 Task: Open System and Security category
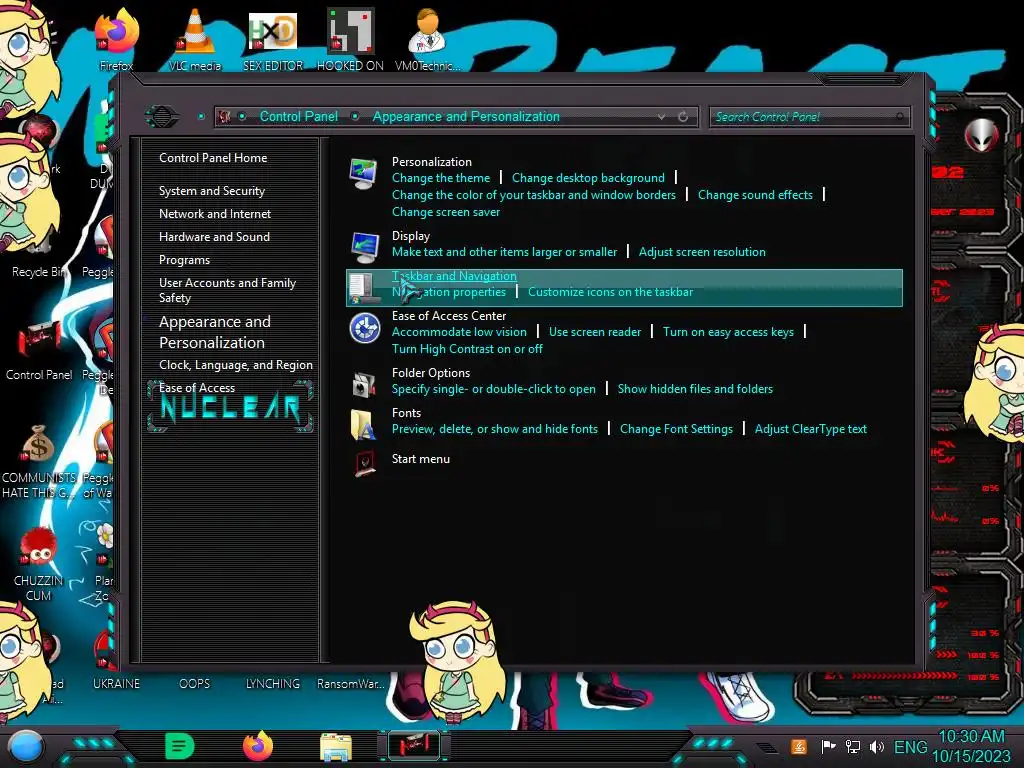click(x=212, y=191)
